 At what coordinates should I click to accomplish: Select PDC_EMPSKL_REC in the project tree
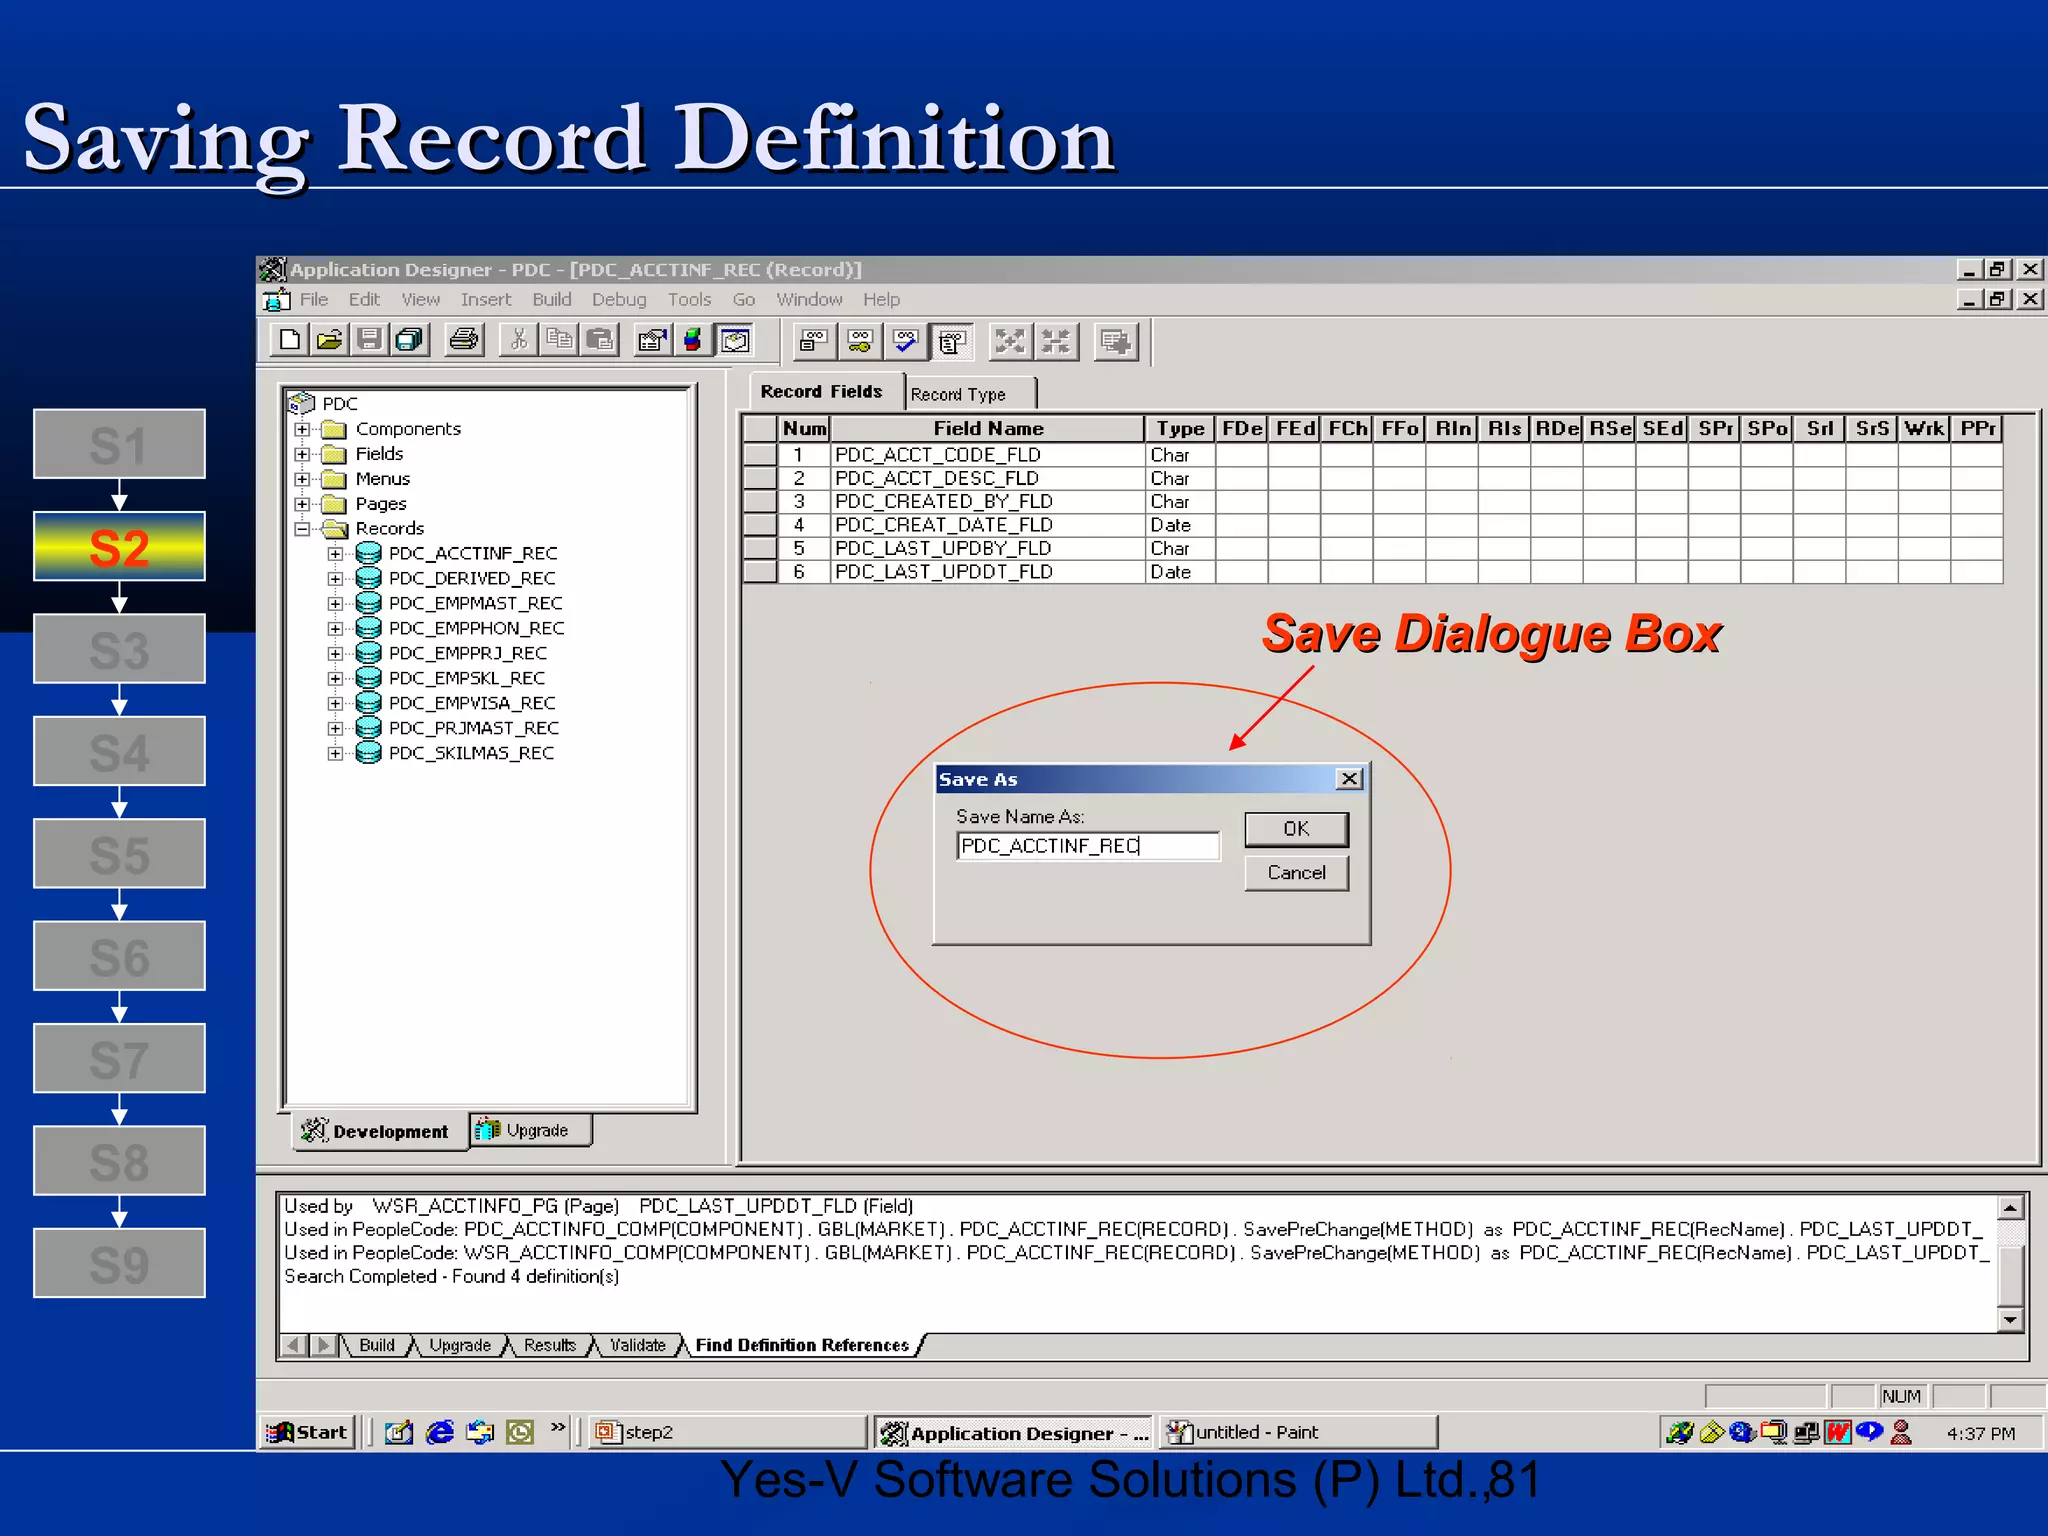click(x=466, y=678)
